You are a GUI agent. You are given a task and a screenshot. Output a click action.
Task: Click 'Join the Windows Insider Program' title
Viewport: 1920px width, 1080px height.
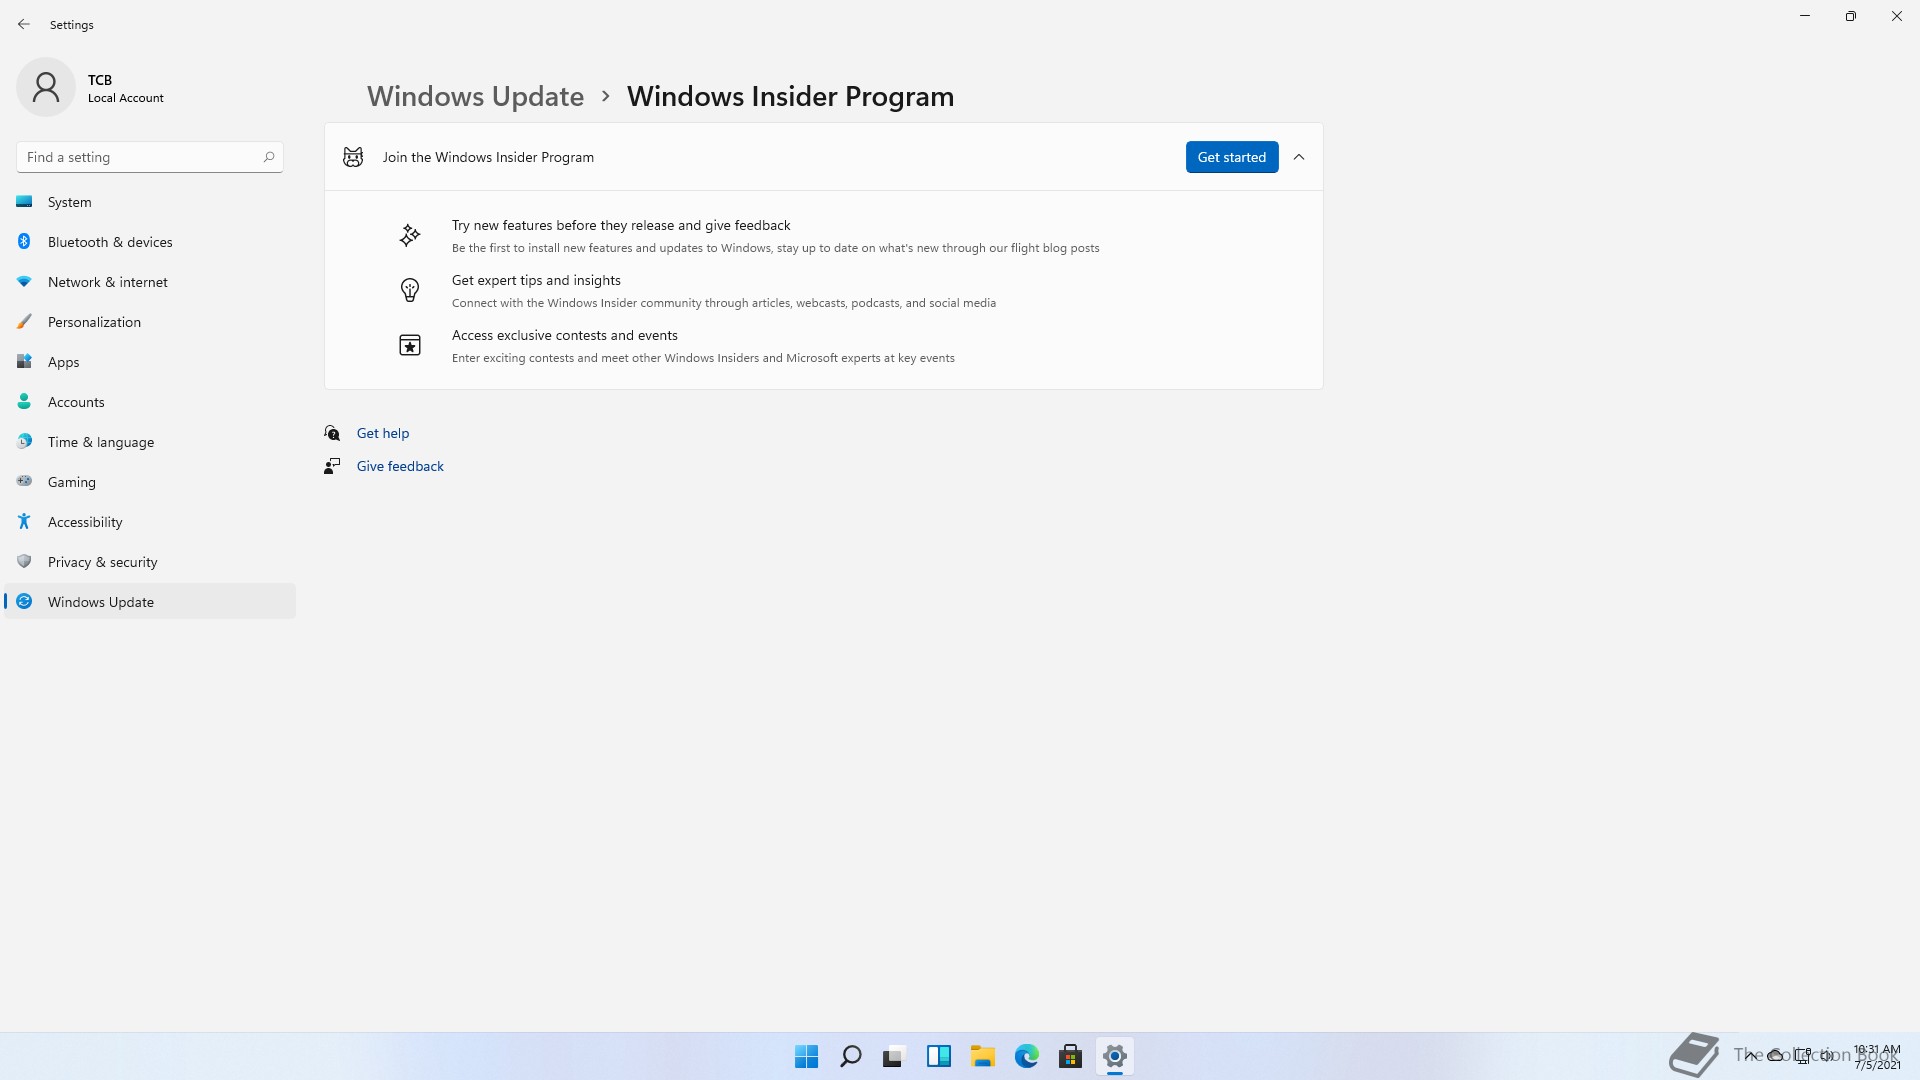pos(488,157)
